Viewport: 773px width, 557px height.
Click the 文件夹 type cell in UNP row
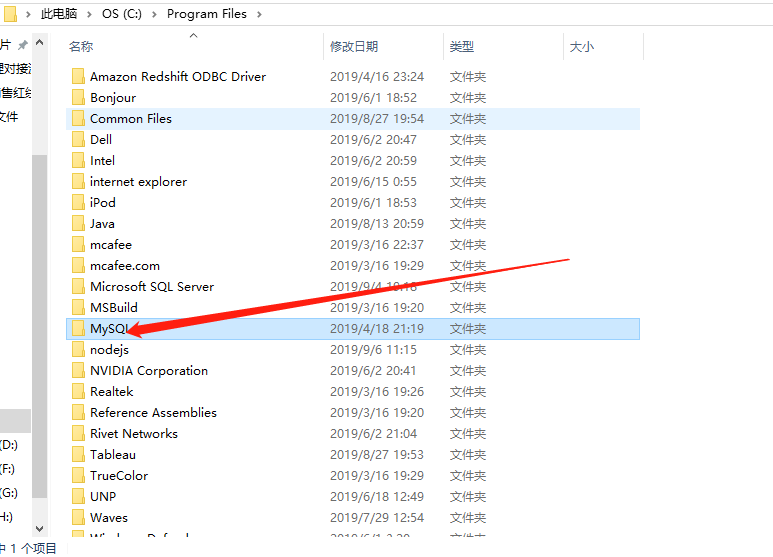coord(468,497)
